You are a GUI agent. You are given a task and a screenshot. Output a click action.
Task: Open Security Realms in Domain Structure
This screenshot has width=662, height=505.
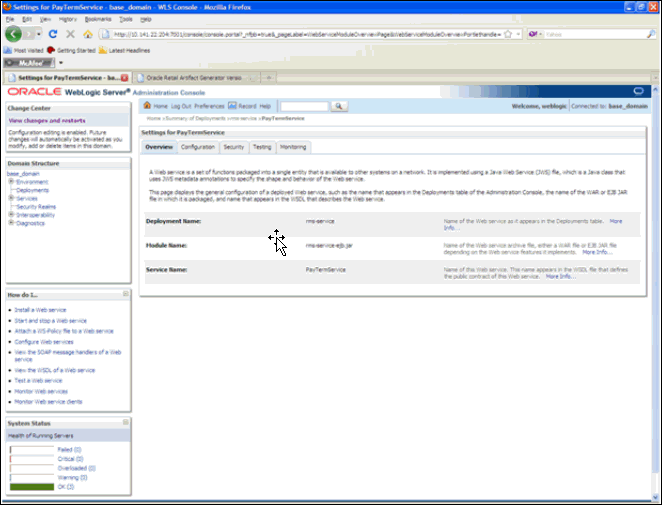point(36,207)
